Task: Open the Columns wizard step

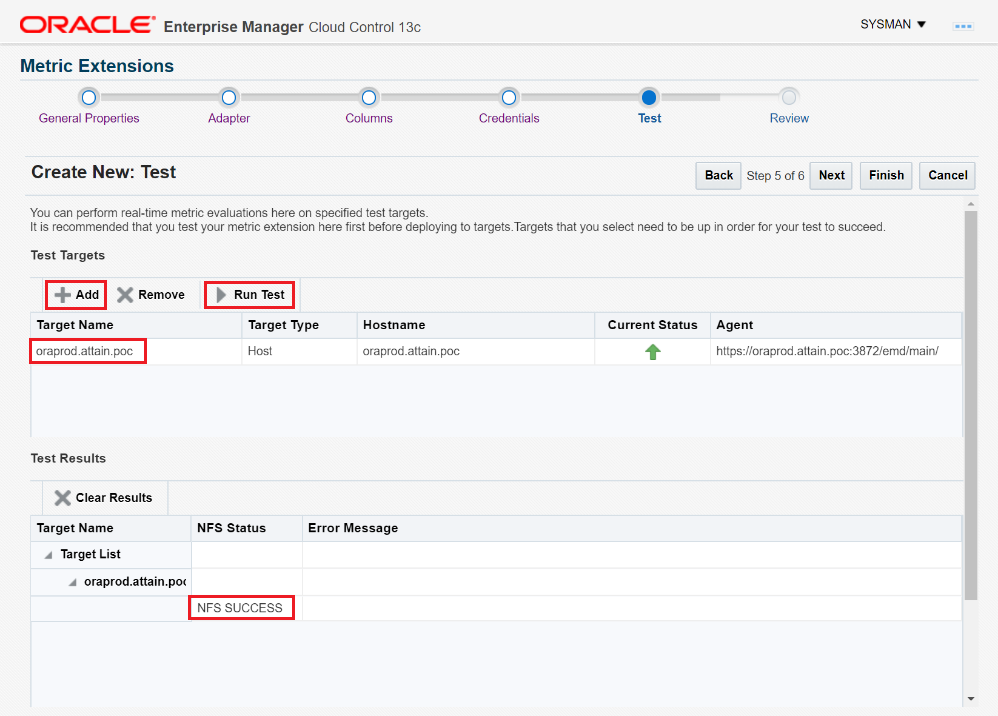Action: click(369, 98)
